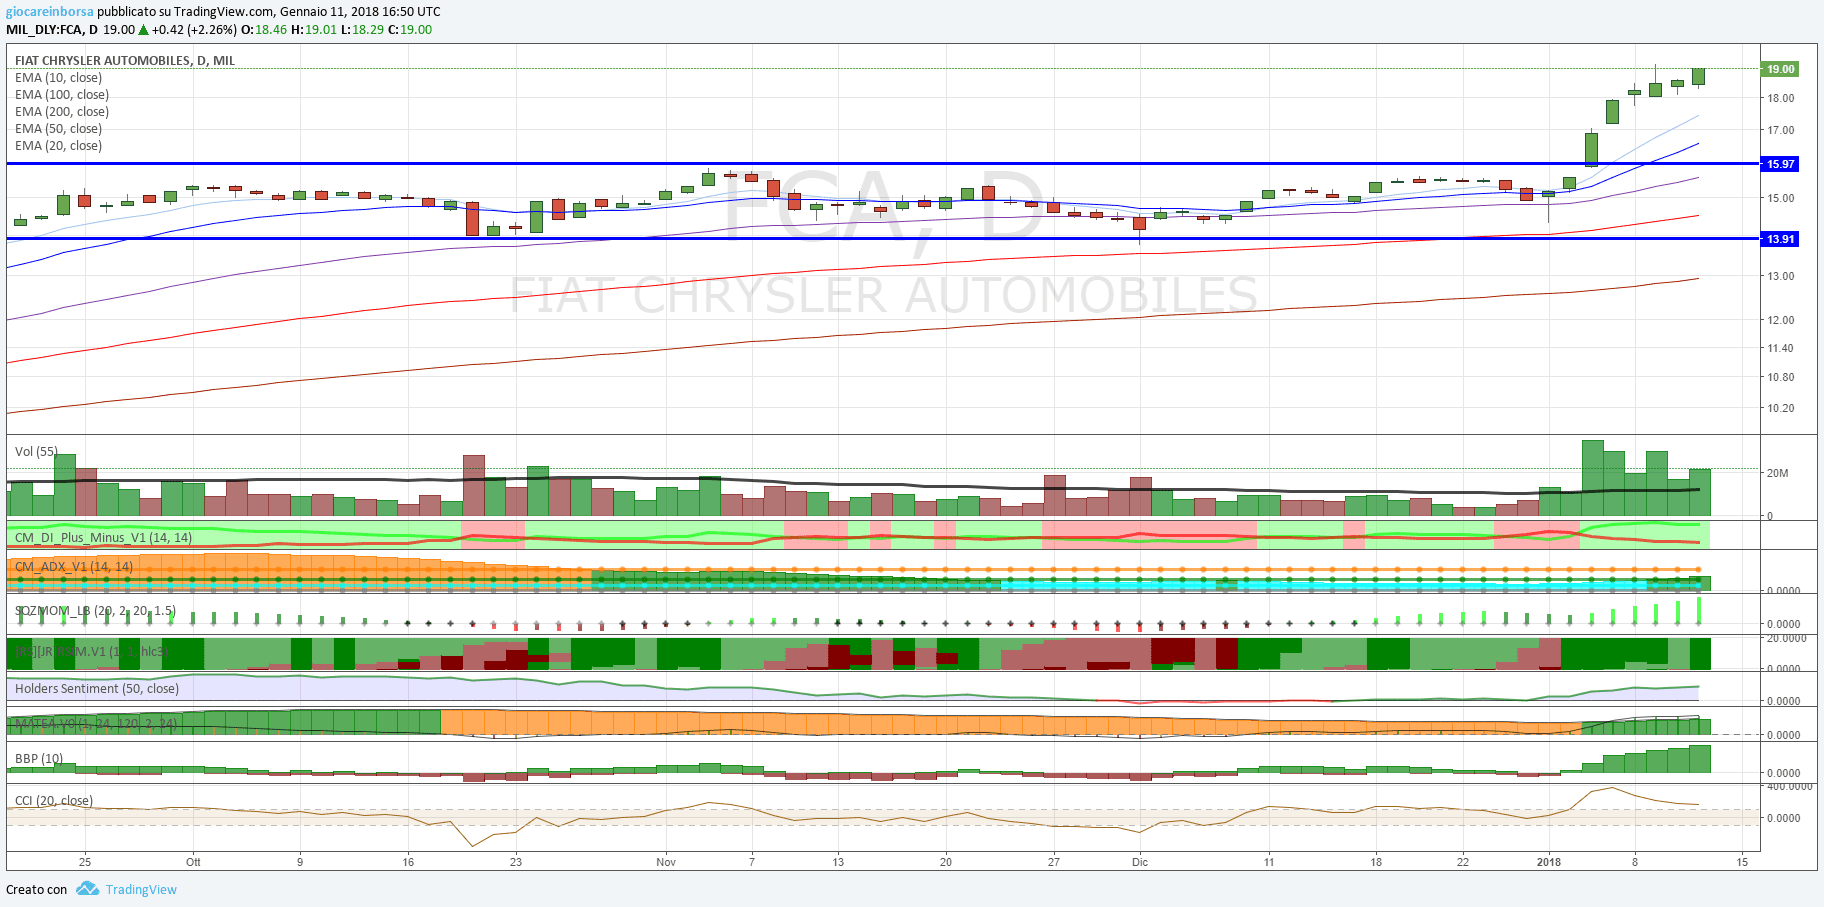The height and width of the screenshot is (907, 1824).
Task: Open the TradingView logo icon
Action: 87,889
